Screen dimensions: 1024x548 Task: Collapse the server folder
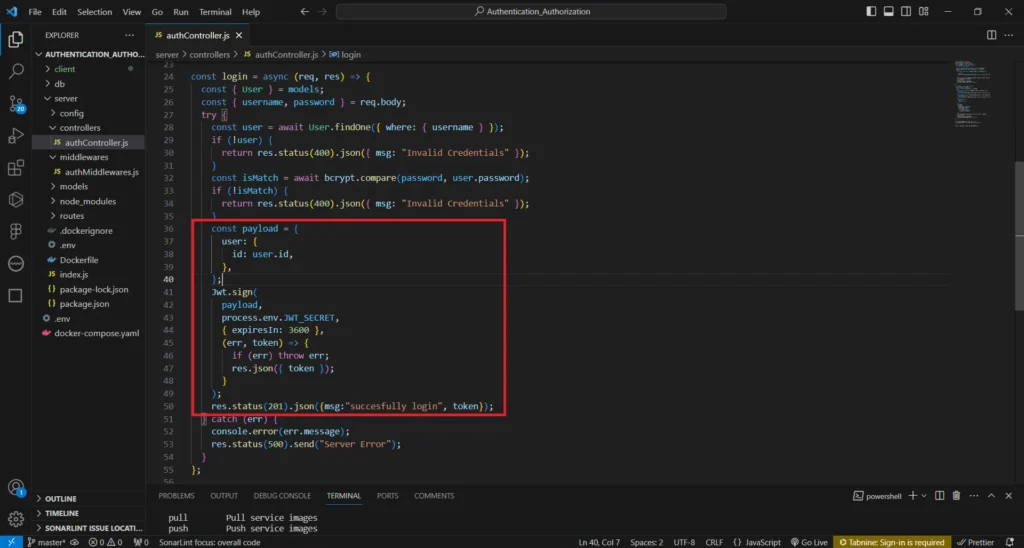point(65,99)
